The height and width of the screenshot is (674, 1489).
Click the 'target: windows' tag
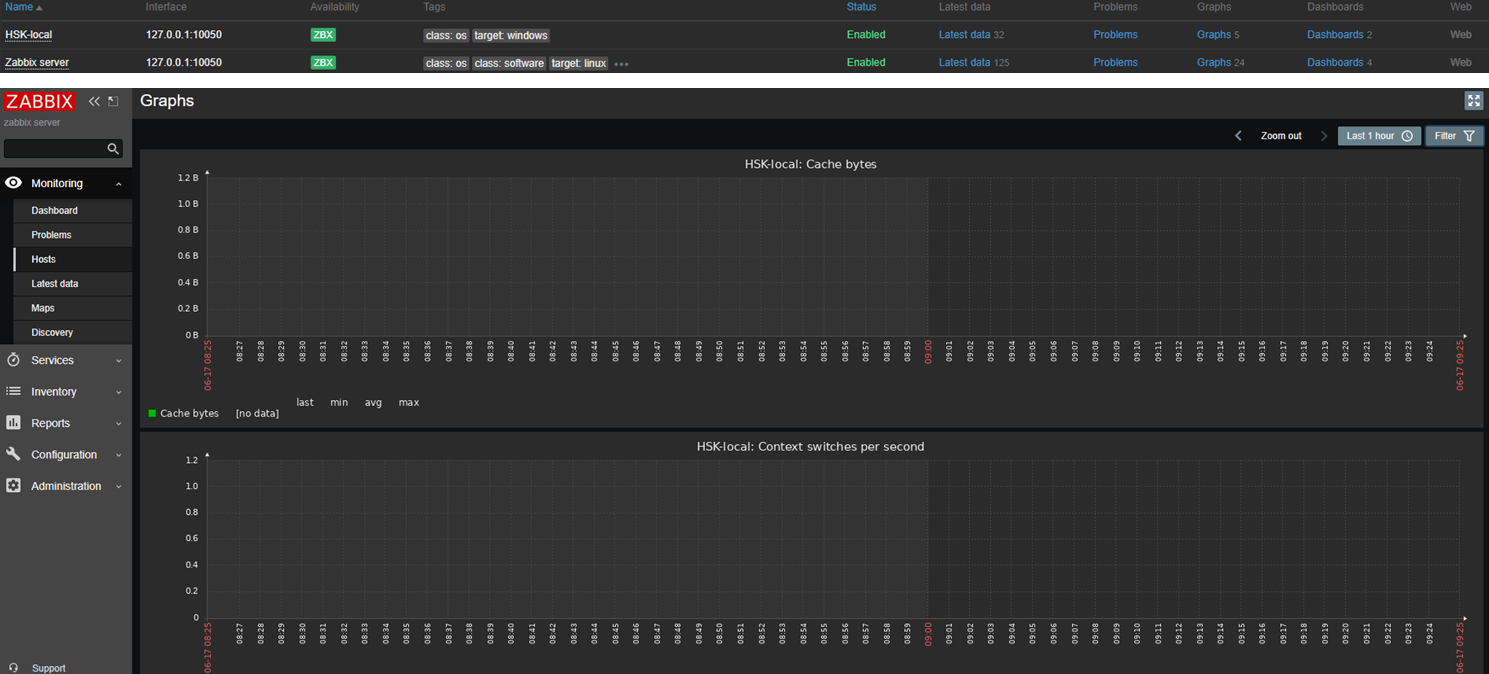coord(511,36)
